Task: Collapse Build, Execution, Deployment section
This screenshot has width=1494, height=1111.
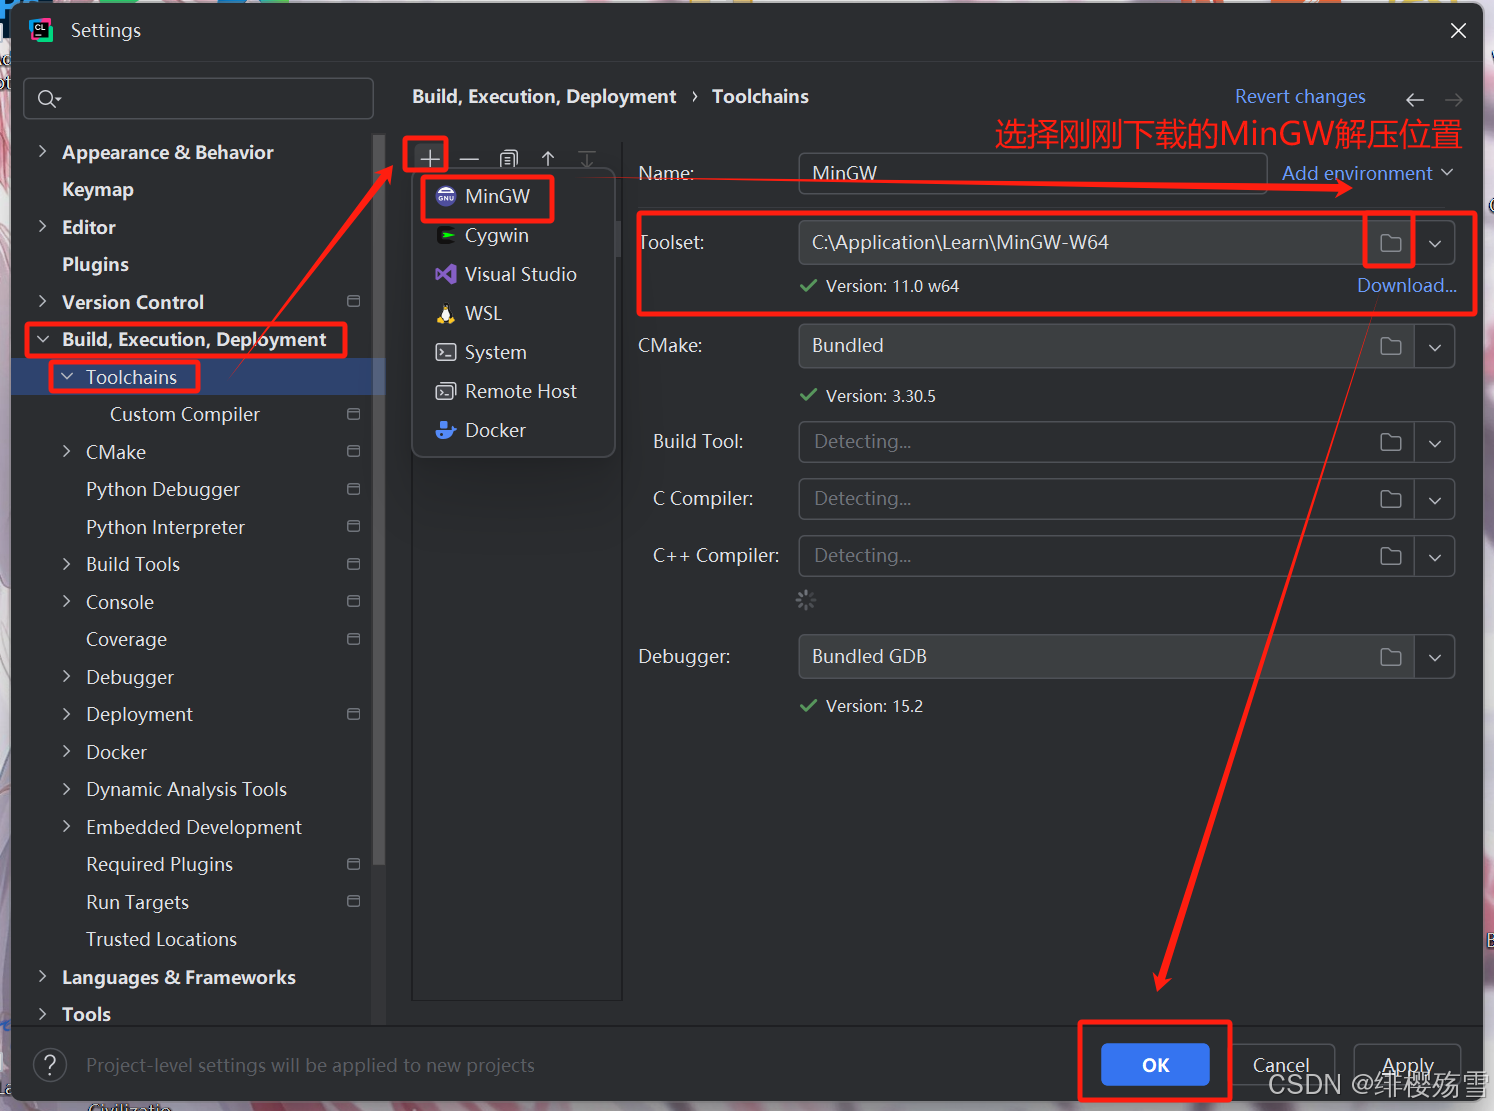Action: point(42,339)
